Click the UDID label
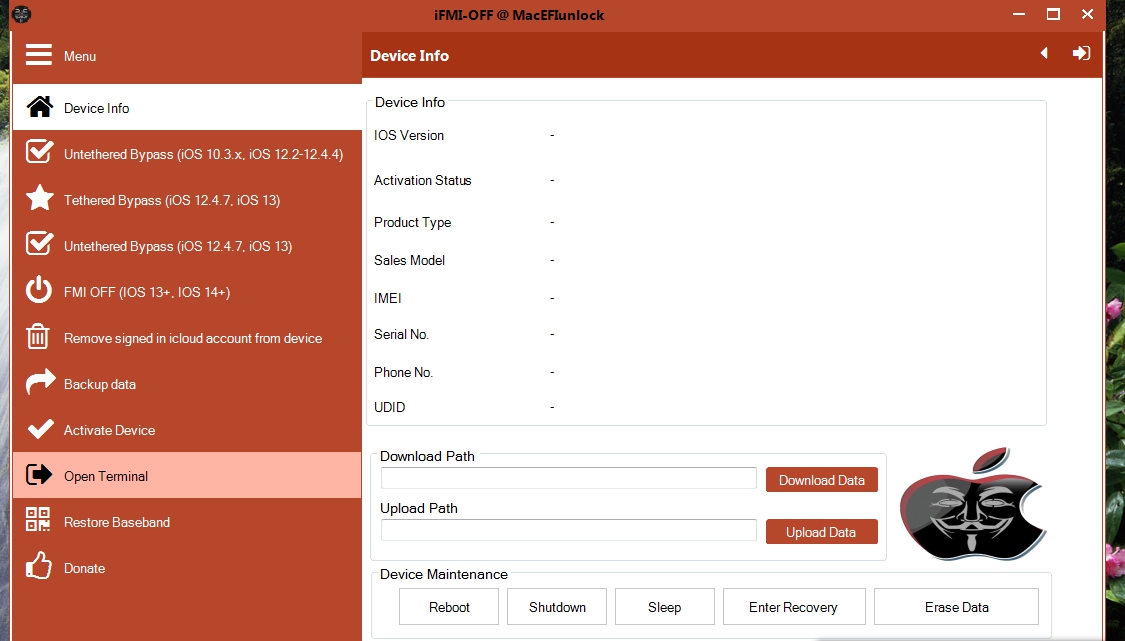 pyautogui.click(x=390, y=407)
